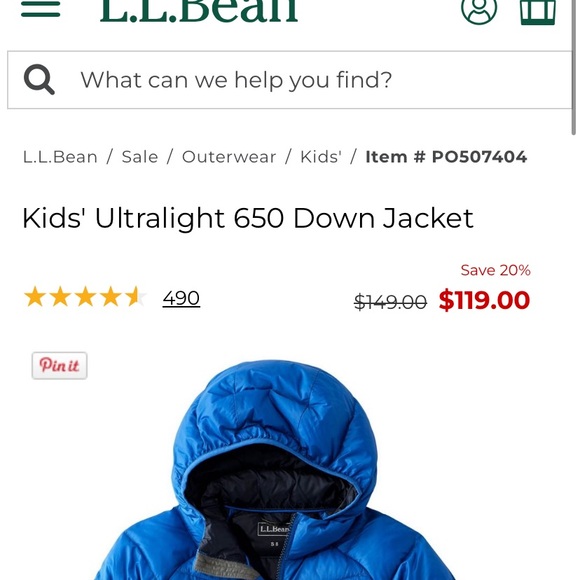Open the L.L.Bean breadcrumb link
Image resolution: width=580 pixels, height=580 pixels.
[x=60, y=157]
